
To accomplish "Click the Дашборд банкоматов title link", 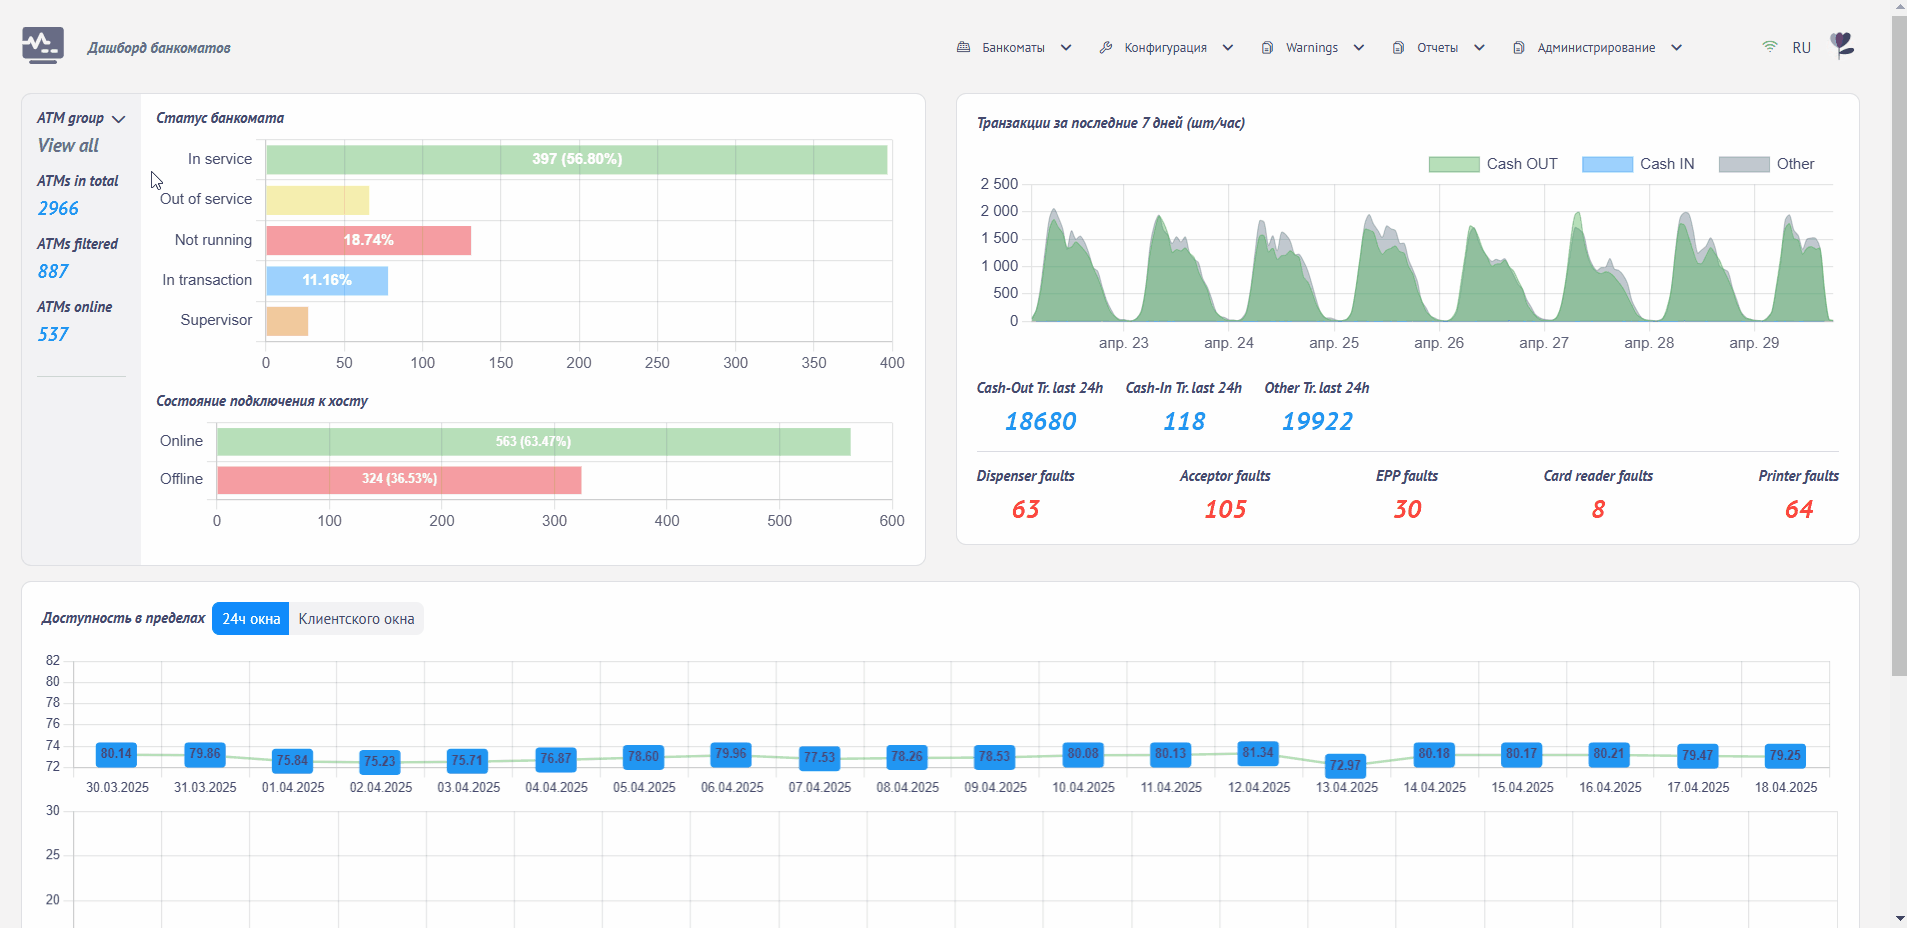I will coord(159,48).
